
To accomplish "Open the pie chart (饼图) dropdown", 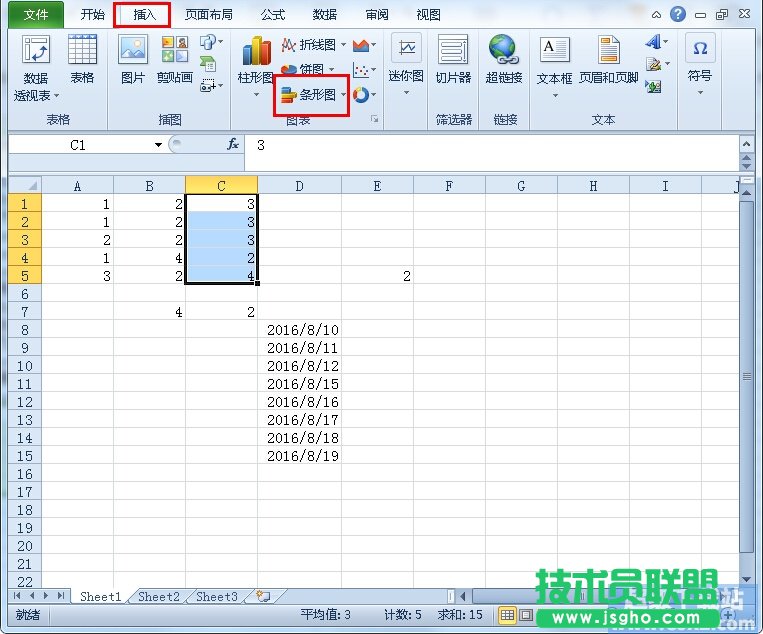I will 332,70.
